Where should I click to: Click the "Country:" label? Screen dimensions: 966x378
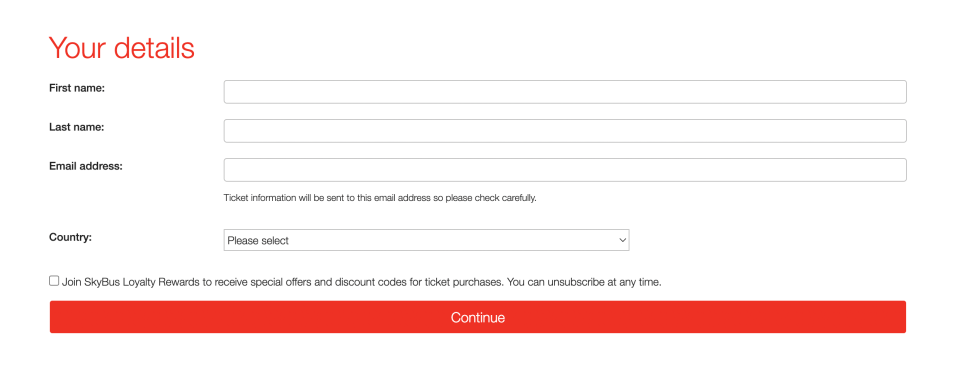[70, 237]
